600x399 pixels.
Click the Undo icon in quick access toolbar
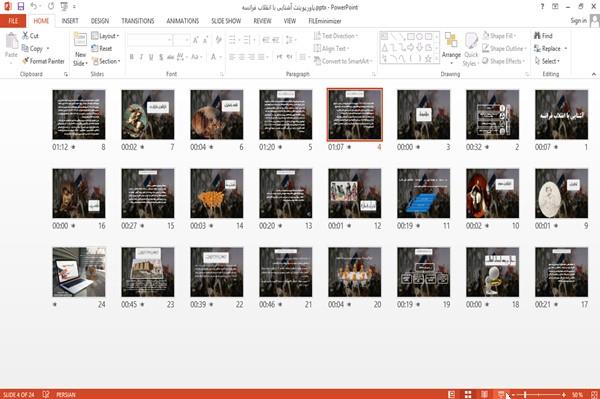34,6
